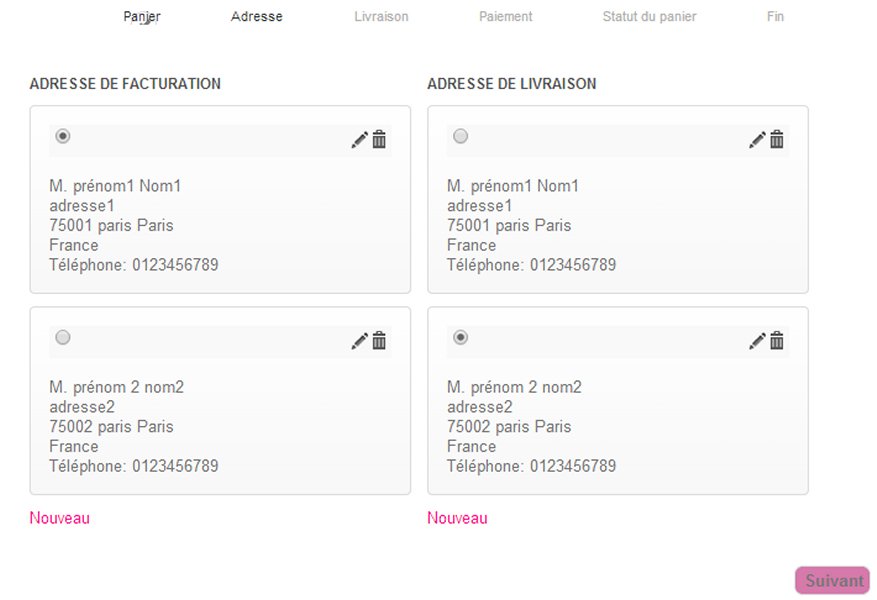Add a Nouveau billing address
Viewport: 877px width, 600px height.
(59, 518)
